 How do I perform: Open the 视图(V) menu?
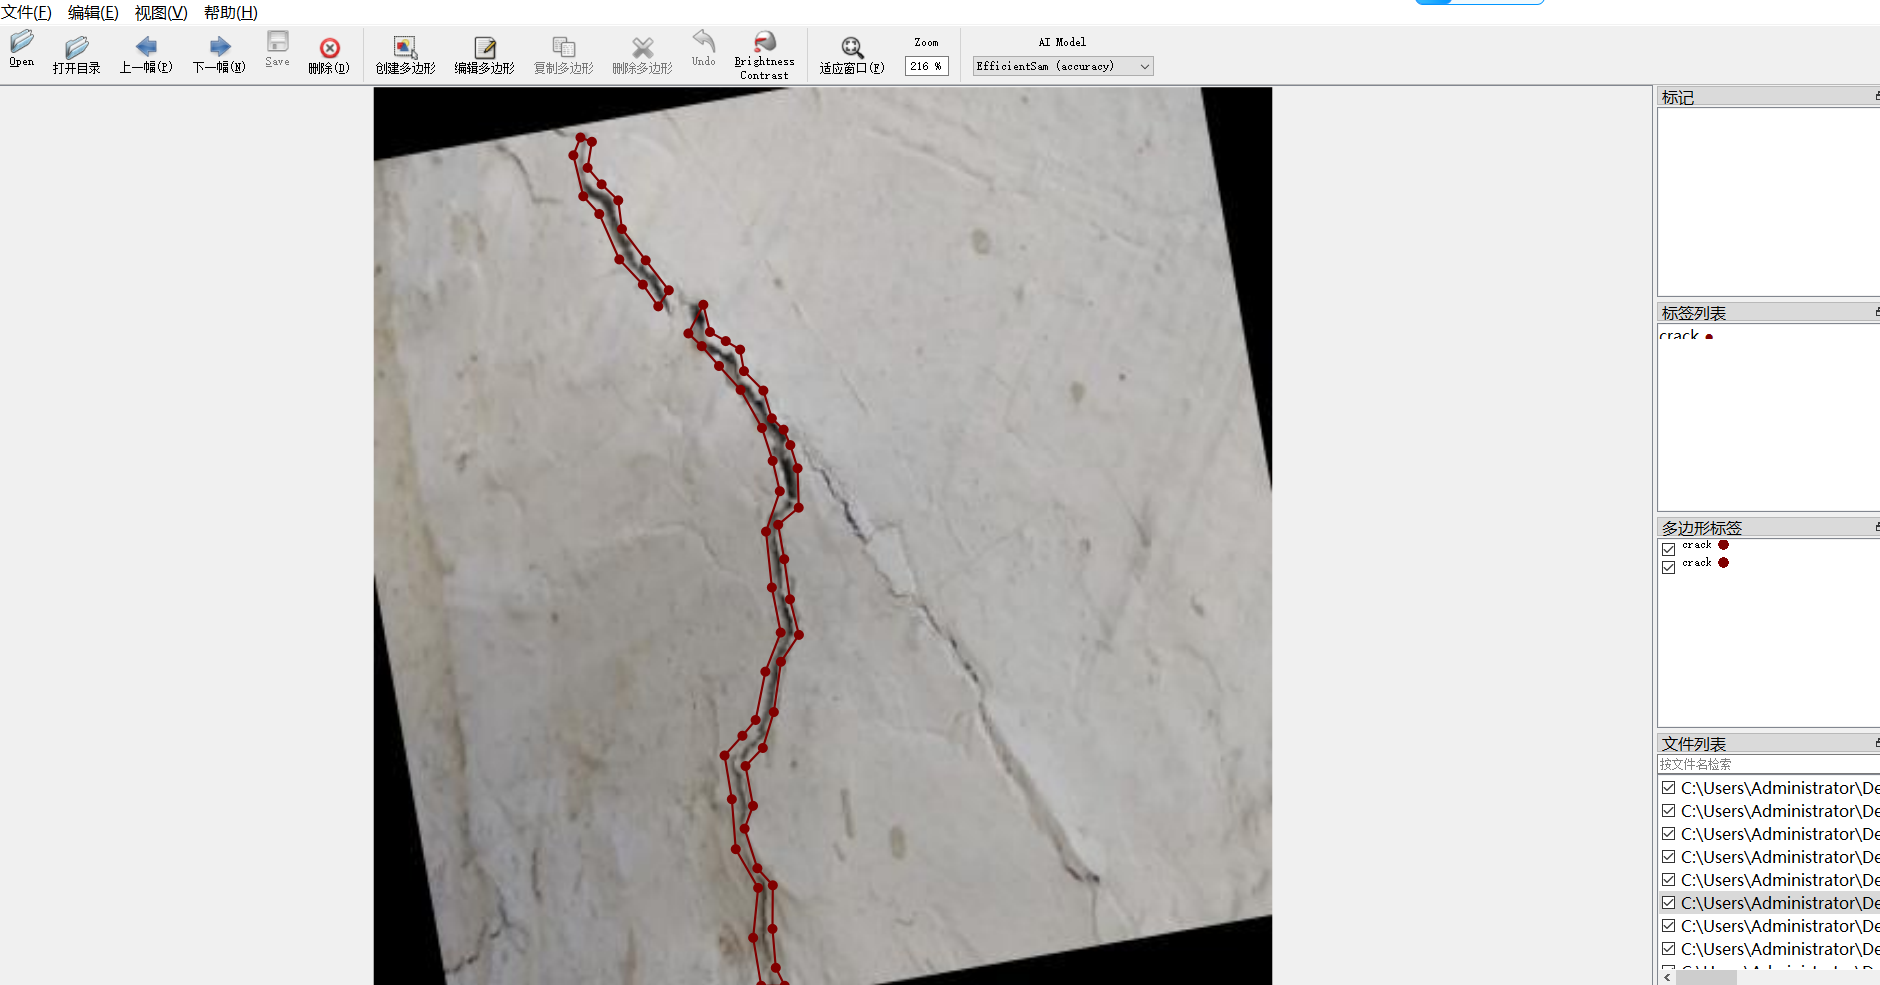pyautogui.click(x=161, y=13)
